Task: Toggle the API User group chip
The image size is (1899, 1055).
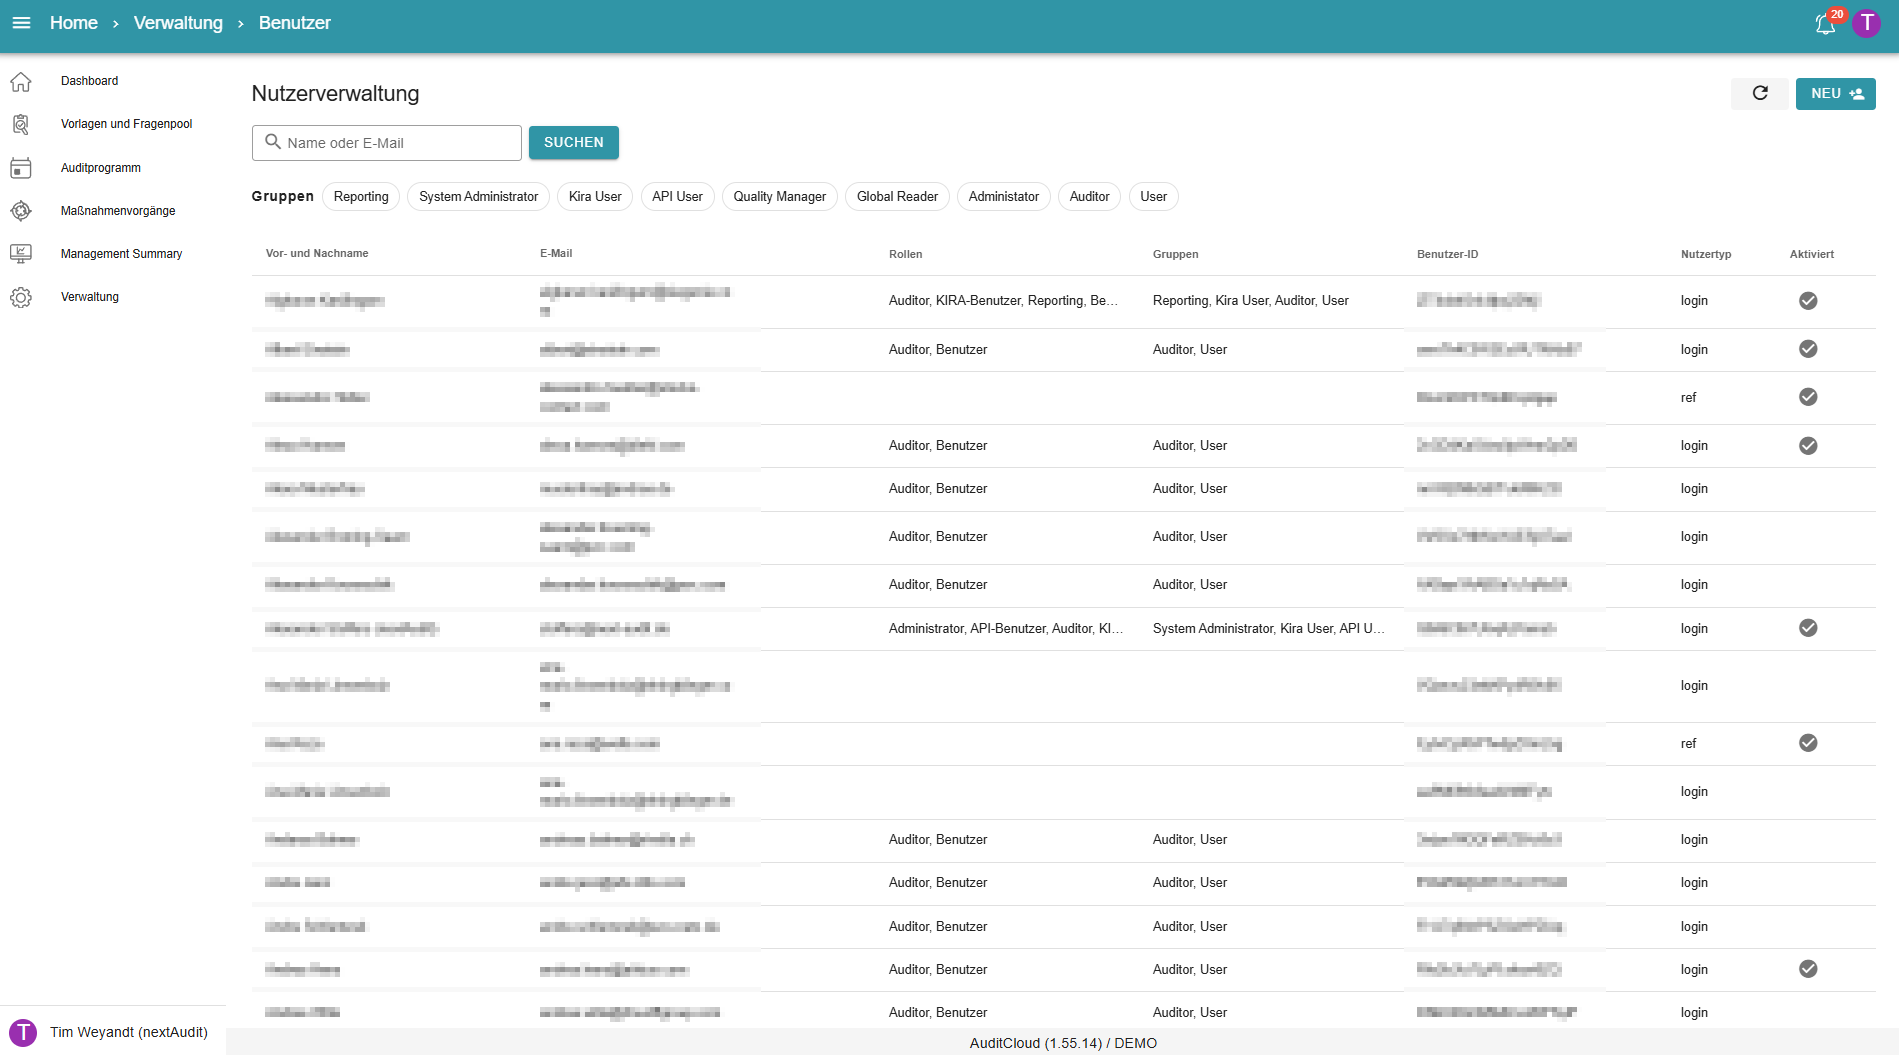Action: (677, 197)
